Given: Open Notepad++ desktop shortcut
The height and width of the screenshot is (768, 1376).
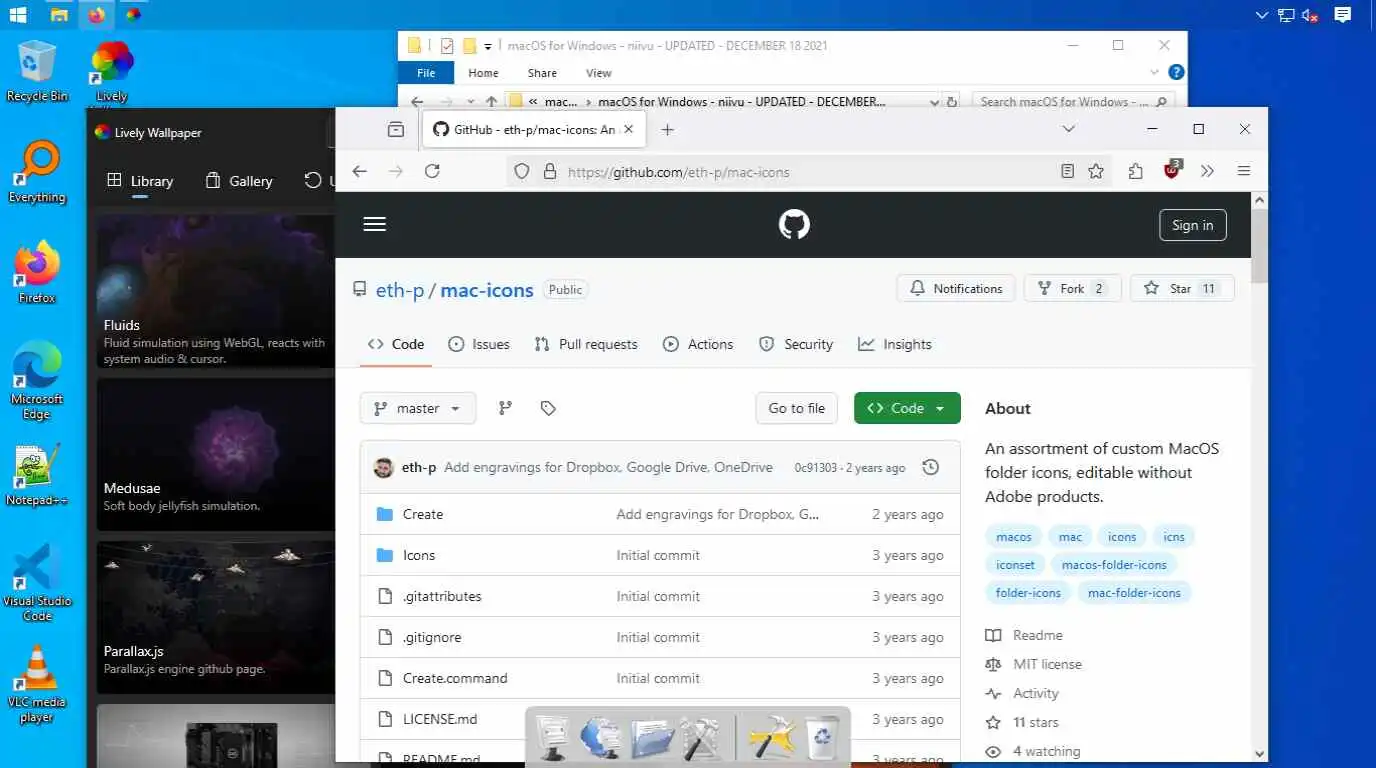Looking at the screenshot, I should coord(36,475).
